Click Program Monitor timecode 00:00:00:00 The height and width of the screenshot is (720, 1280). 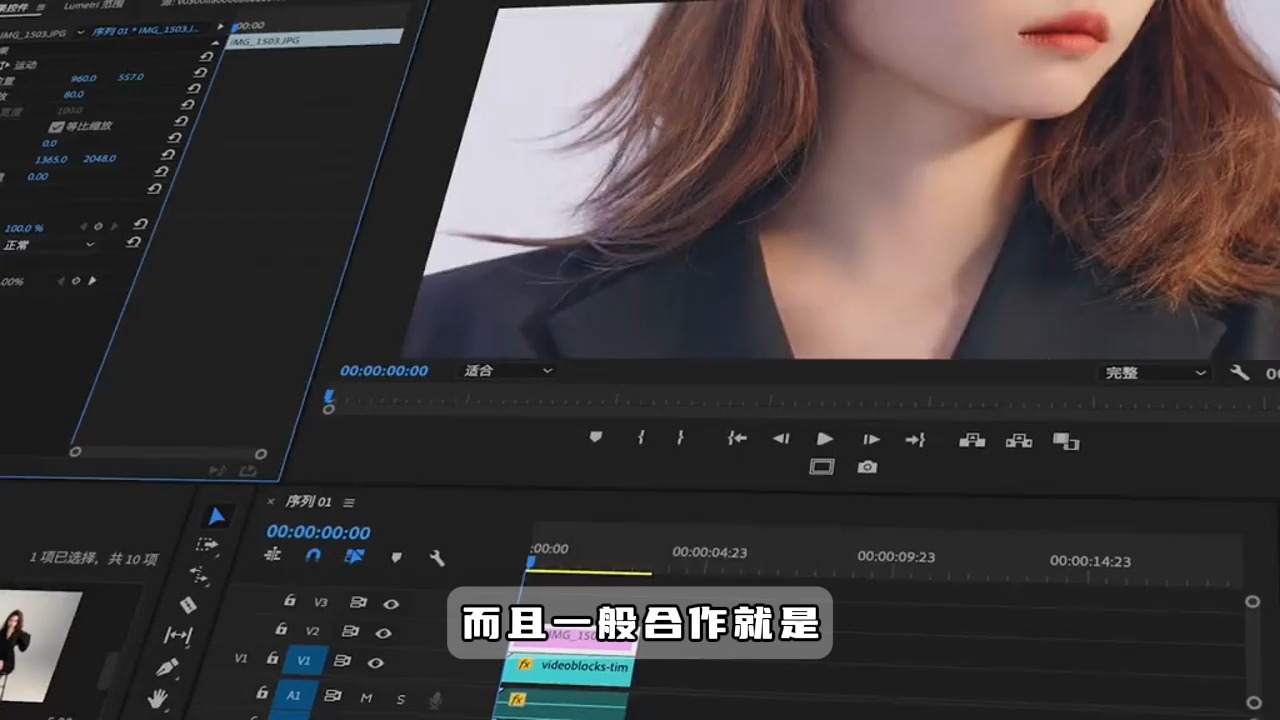[384, 371]
